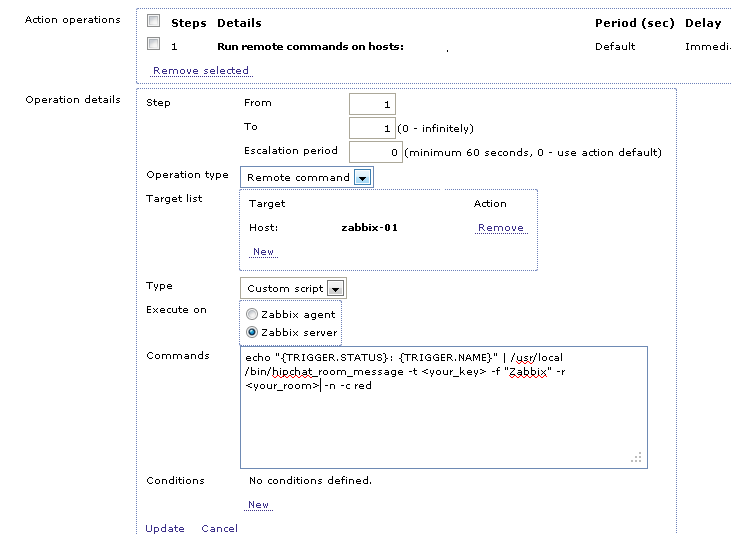Click the 'Execute on' label
Screen dimensions: 731x534
click(x=176, y=310)
